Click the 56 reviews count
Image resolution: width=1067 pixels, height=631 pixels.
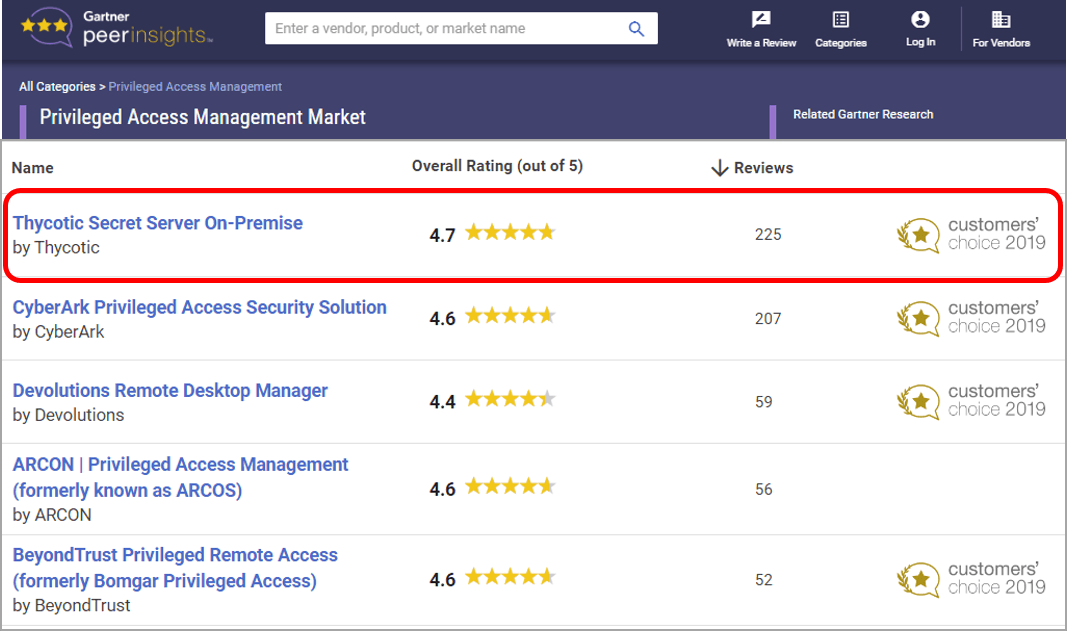[x=764, y=489]
